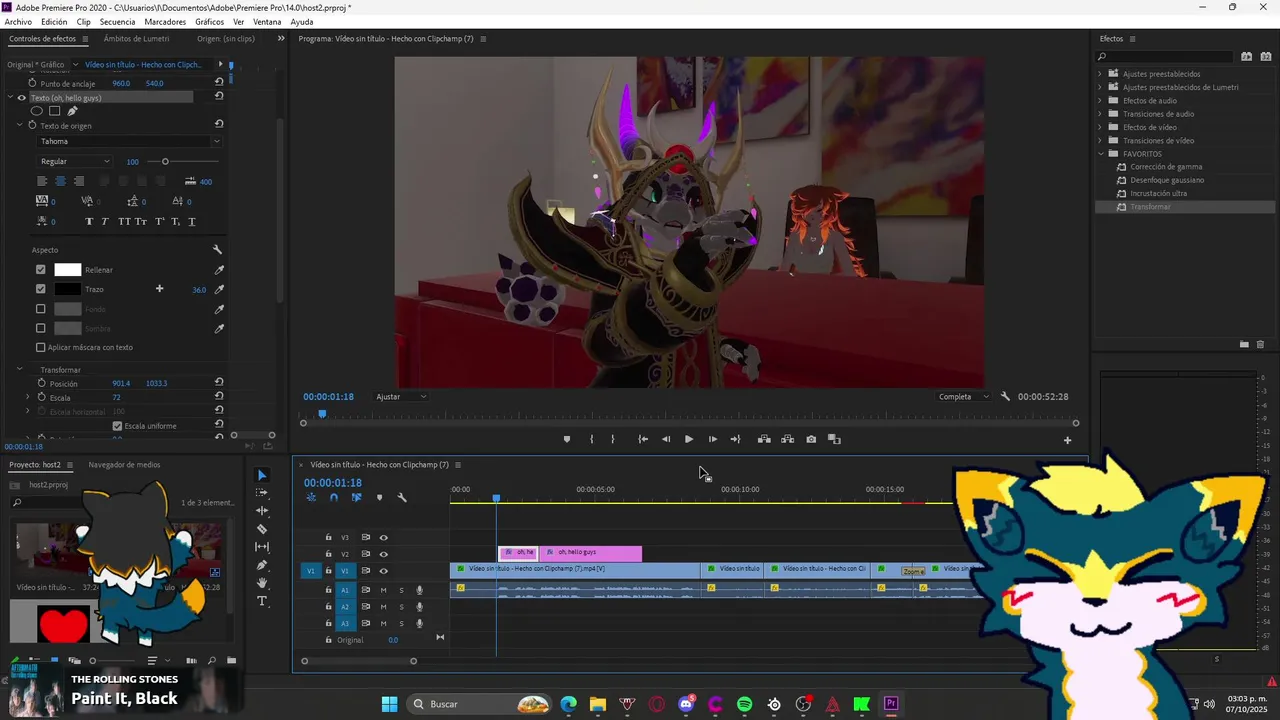The height and width of the screenshot is (720, 1280).
Task: Open the Tahoma font dropdown
Action: point(129,141)
